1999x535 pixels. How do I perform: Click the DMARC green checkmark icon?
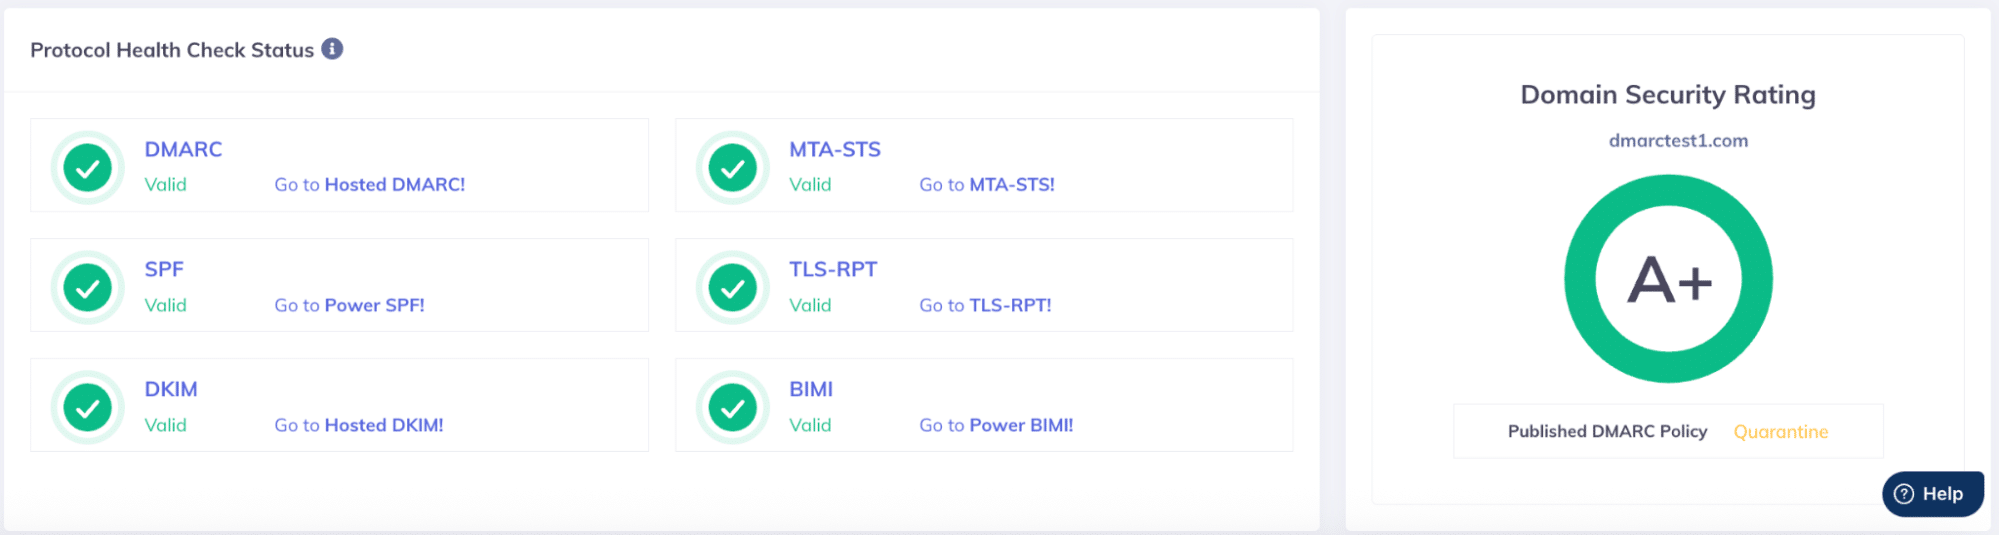point(88,168)
